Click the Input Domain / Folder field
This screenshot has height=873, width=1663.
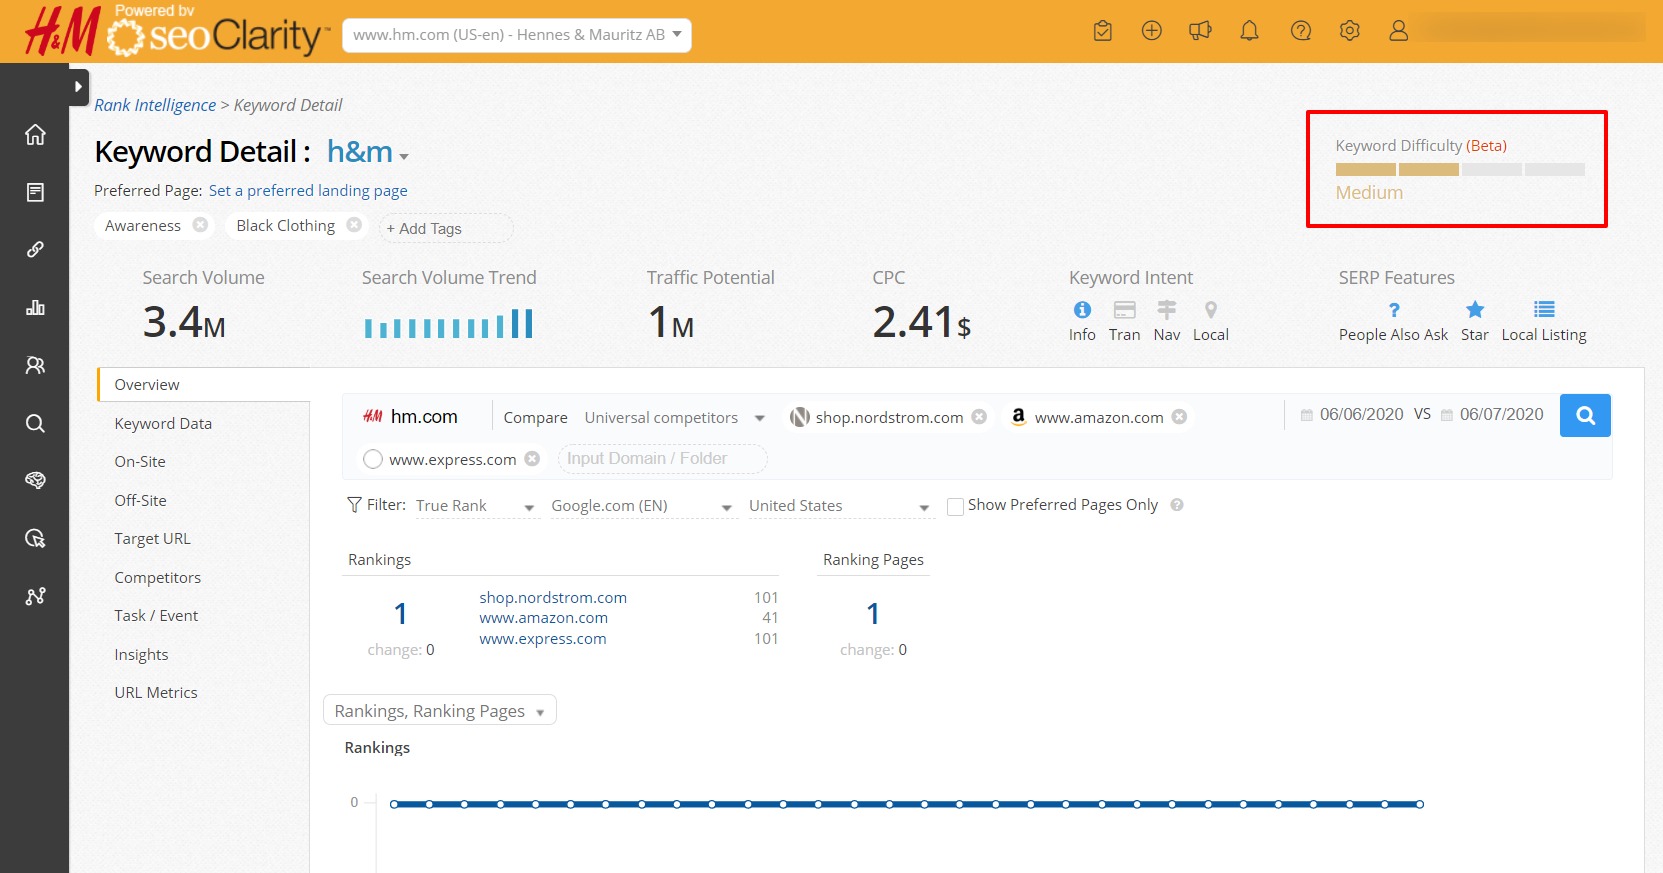coord(663,459)
